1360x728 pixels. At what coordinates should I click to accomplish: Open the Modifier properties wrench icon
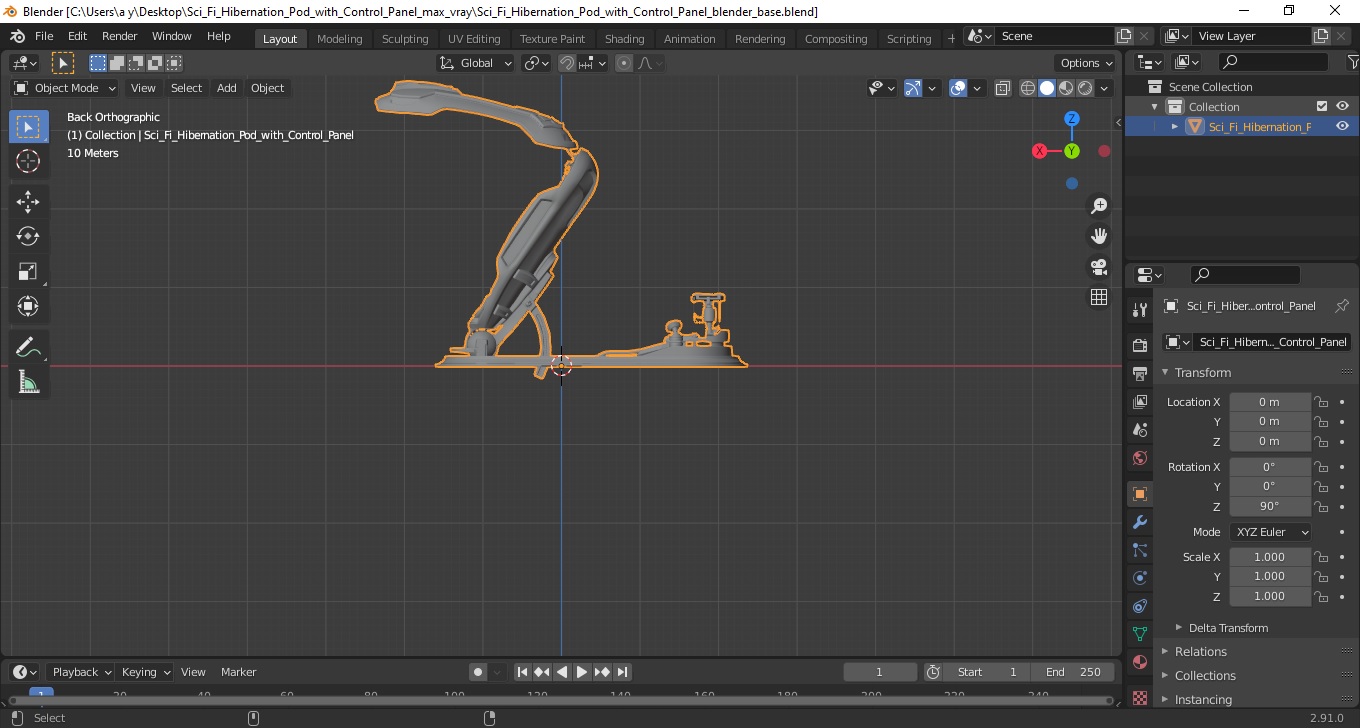(1139, 522)
